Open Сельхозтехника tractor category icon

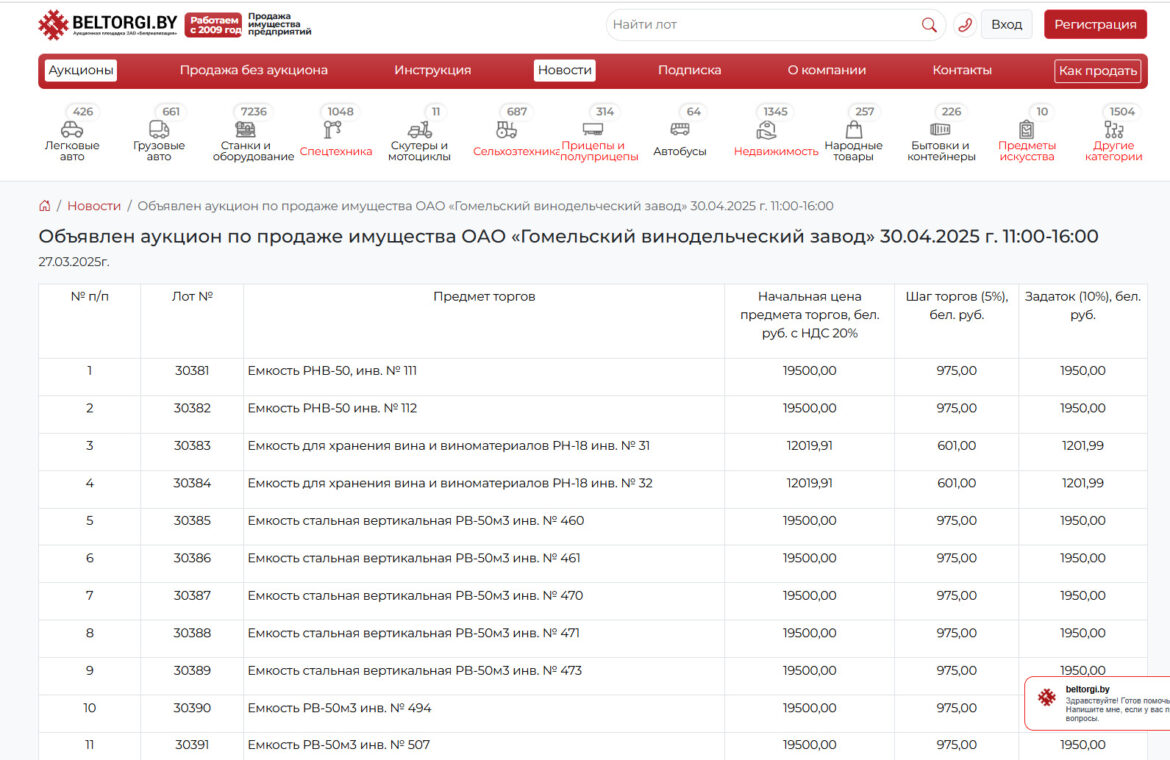coord(507,130)
